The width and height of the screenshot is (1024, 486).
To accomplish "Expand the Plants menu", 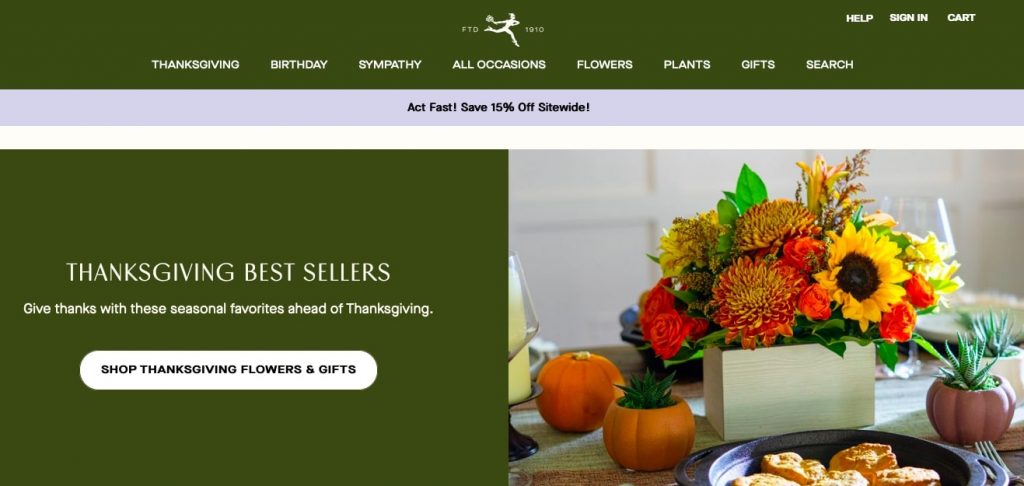I will point(687,65).
